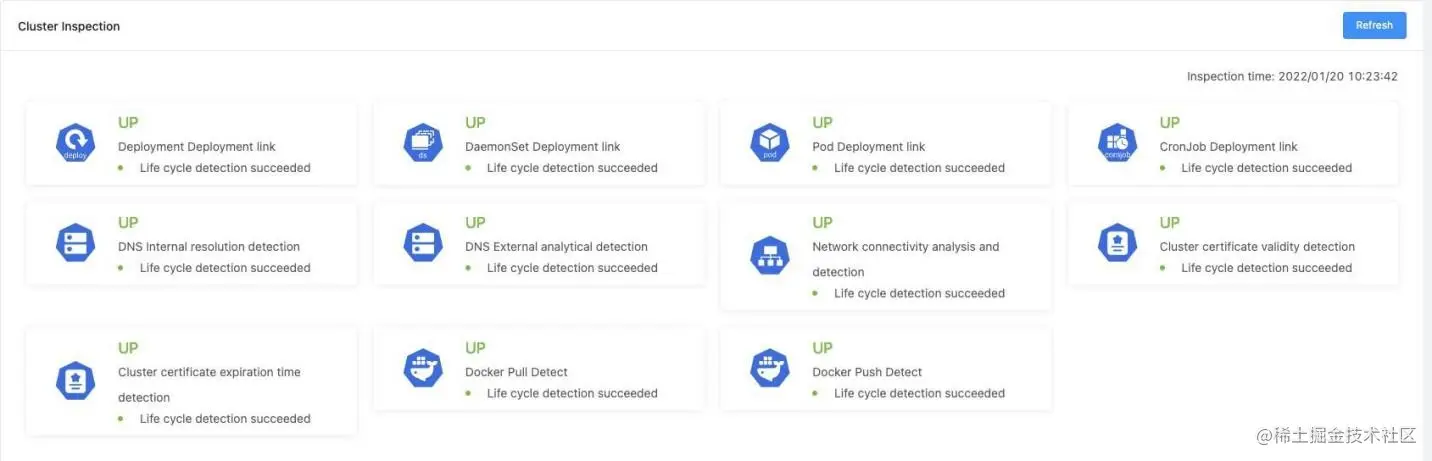Click the Deployment hexagon icon

(75, 143)
